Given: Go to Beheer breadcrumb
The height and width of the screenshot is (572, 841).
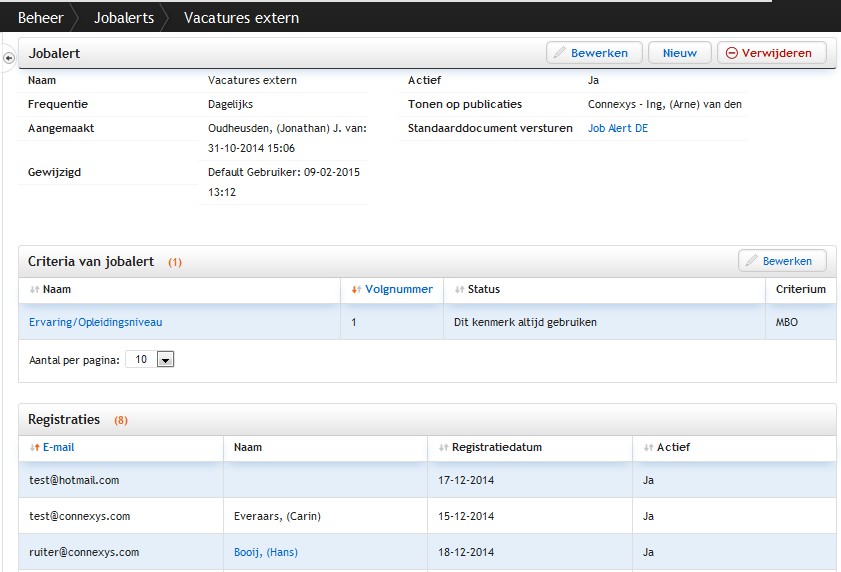Looking at the screenshot, I should point(41,18).
